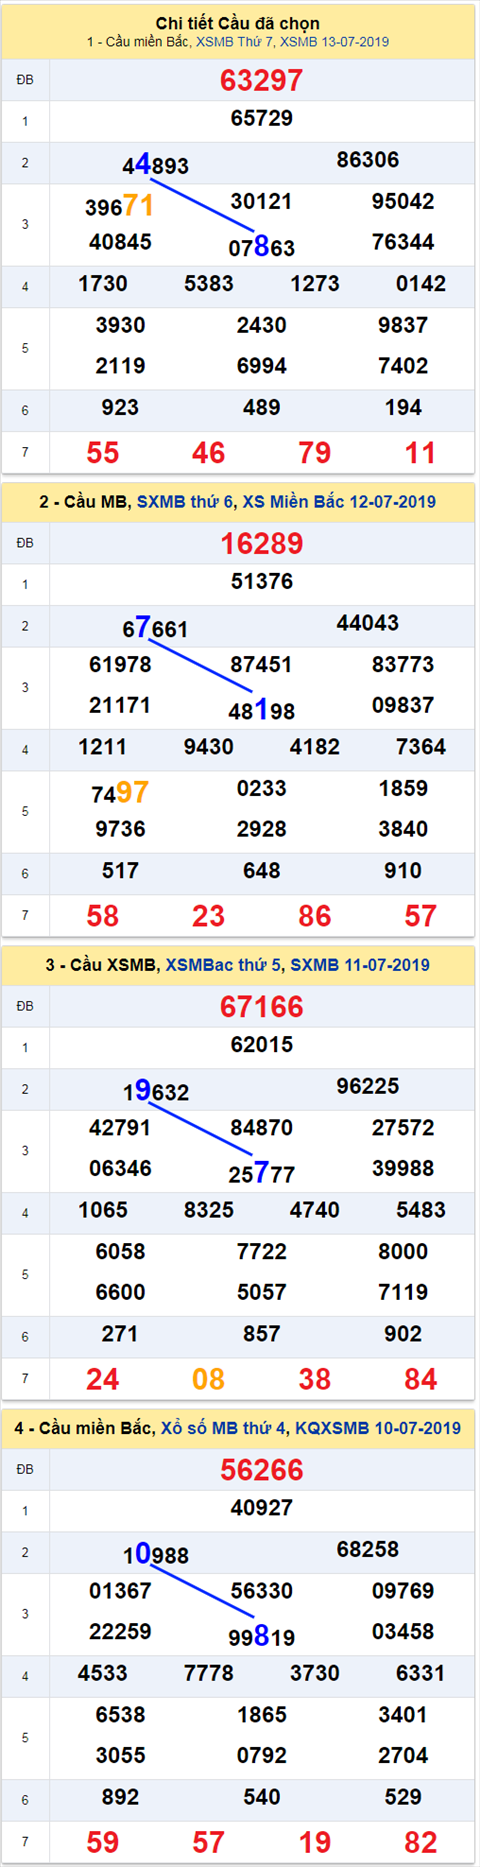
Task: Select special prize number 56266
Action: (x=262, y=1469)
